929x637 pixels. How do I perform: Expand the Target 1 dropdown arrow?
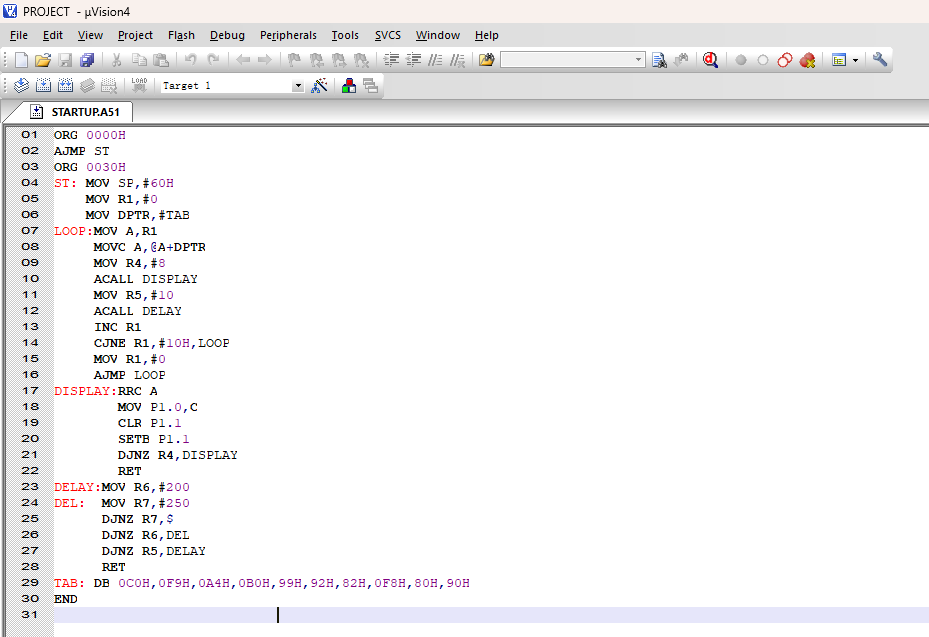click(298, 86)
